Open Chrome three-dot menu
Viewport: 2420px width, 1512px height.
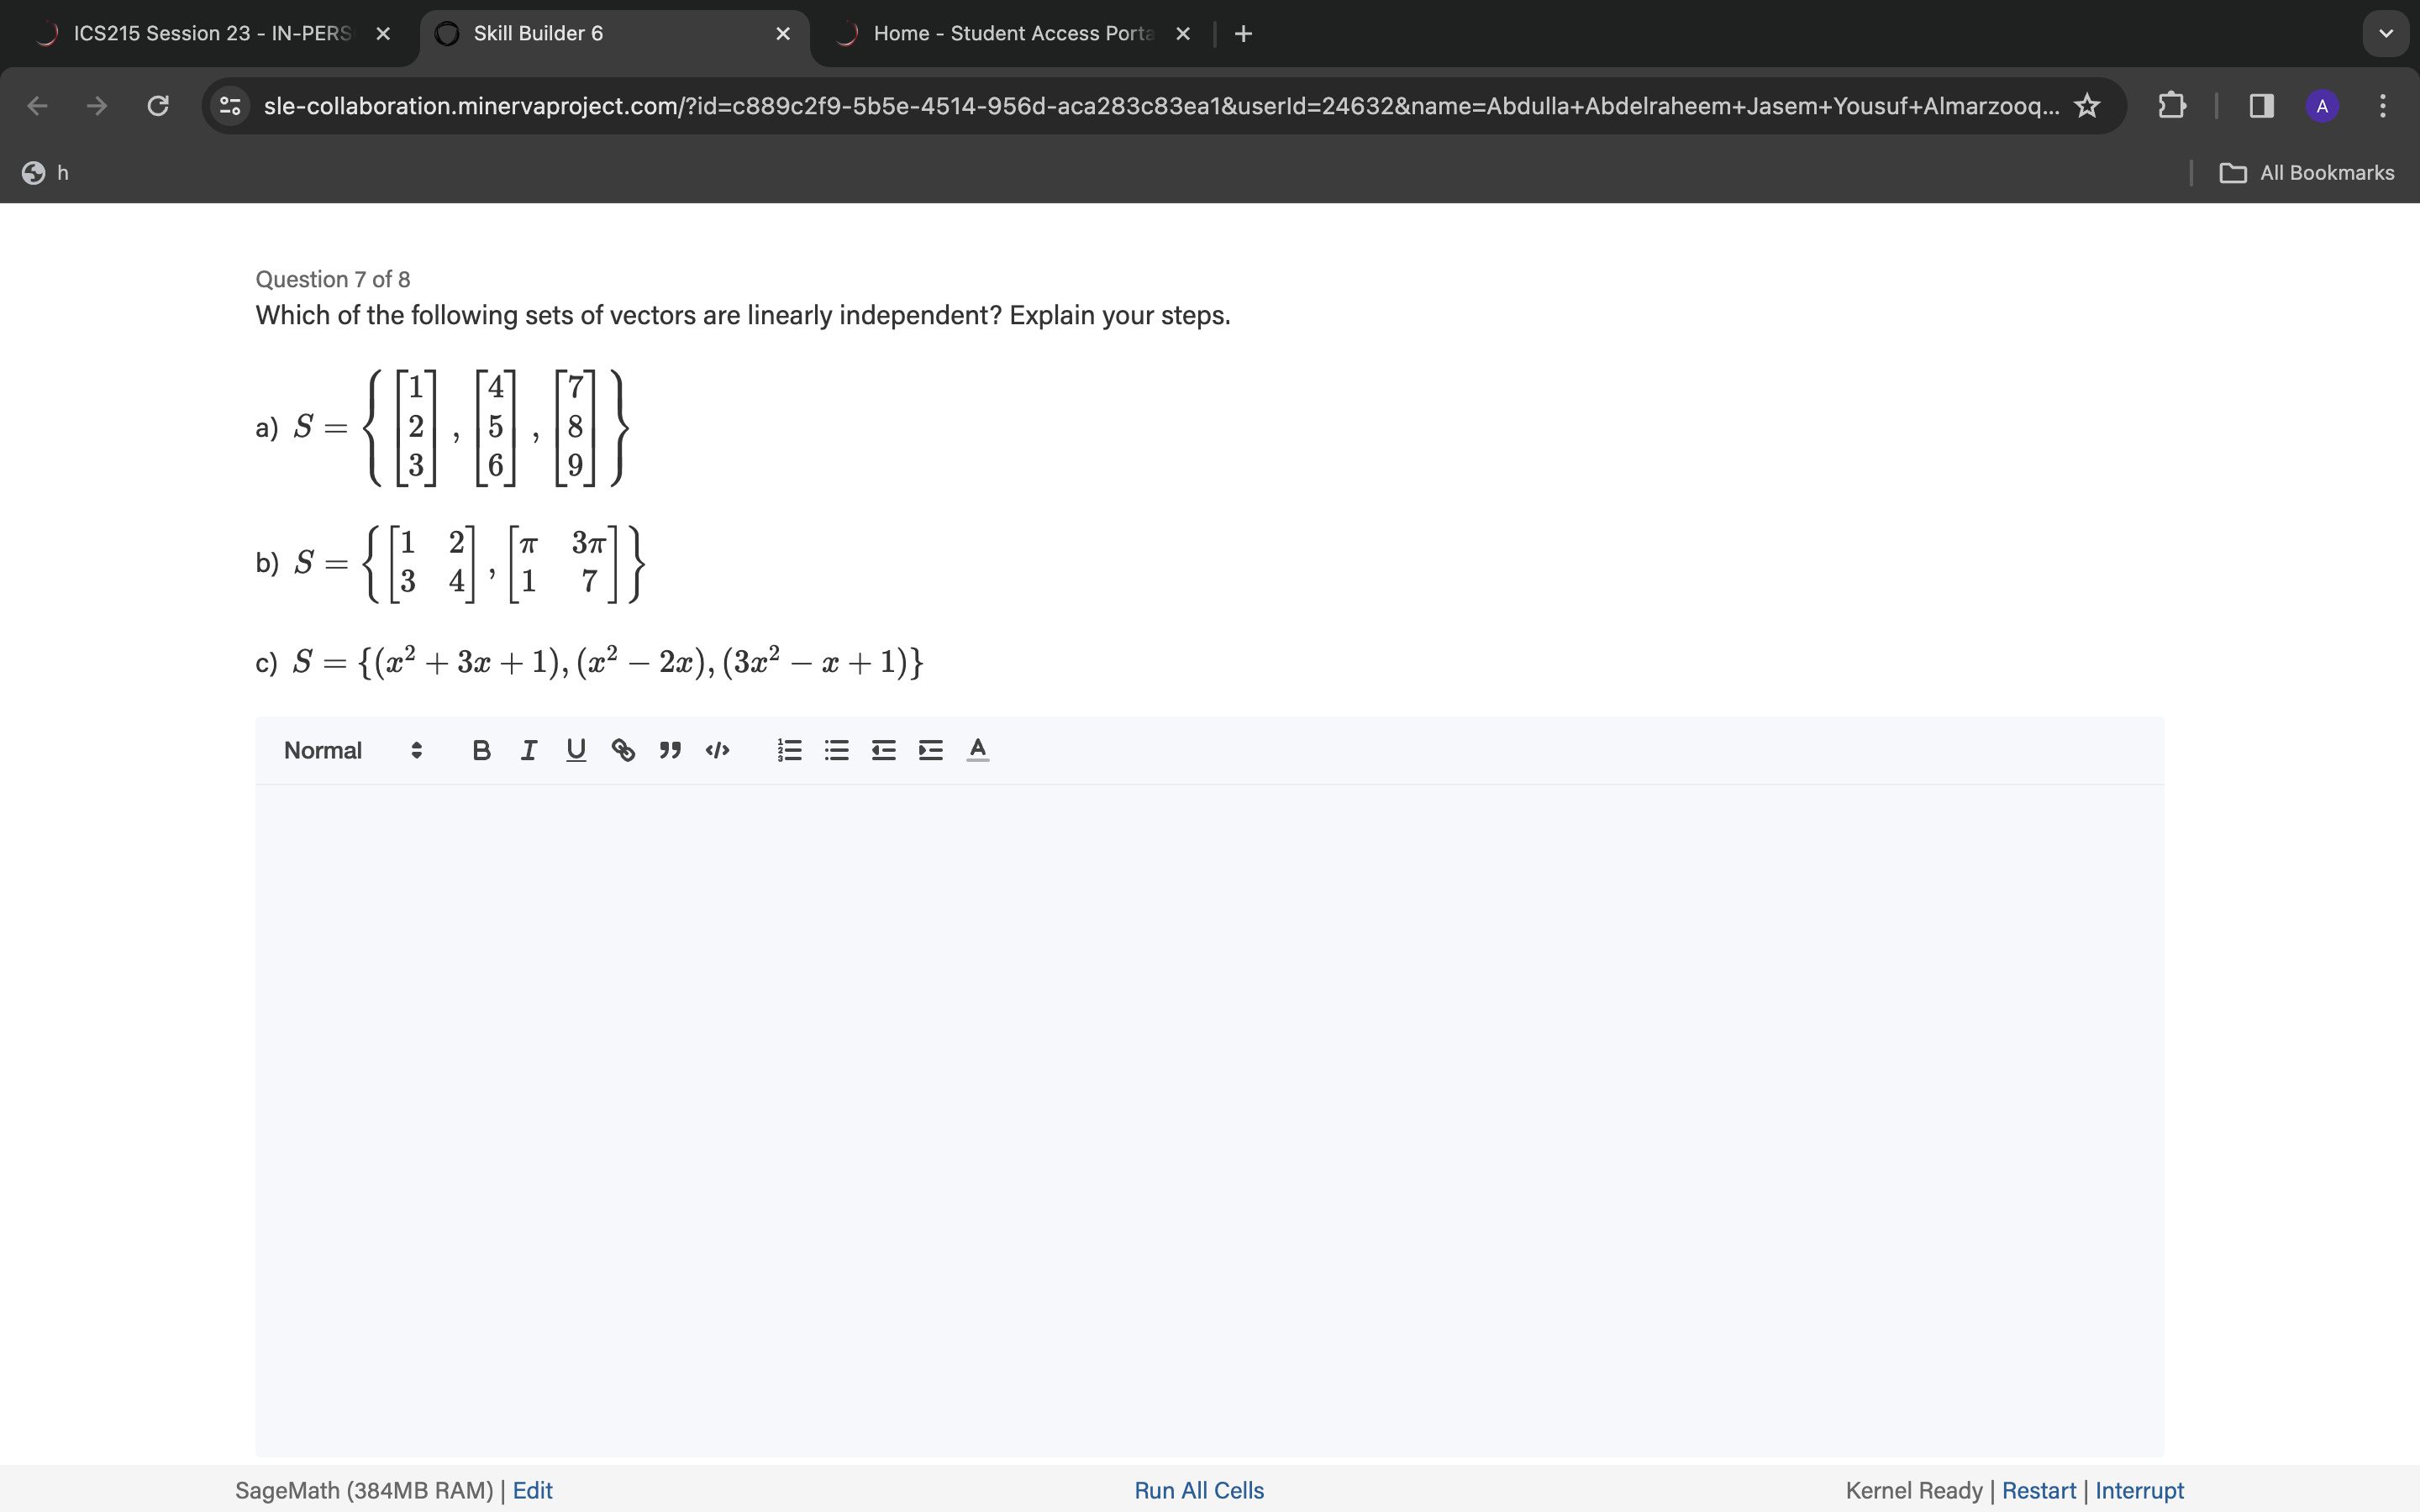(2383, 106)
